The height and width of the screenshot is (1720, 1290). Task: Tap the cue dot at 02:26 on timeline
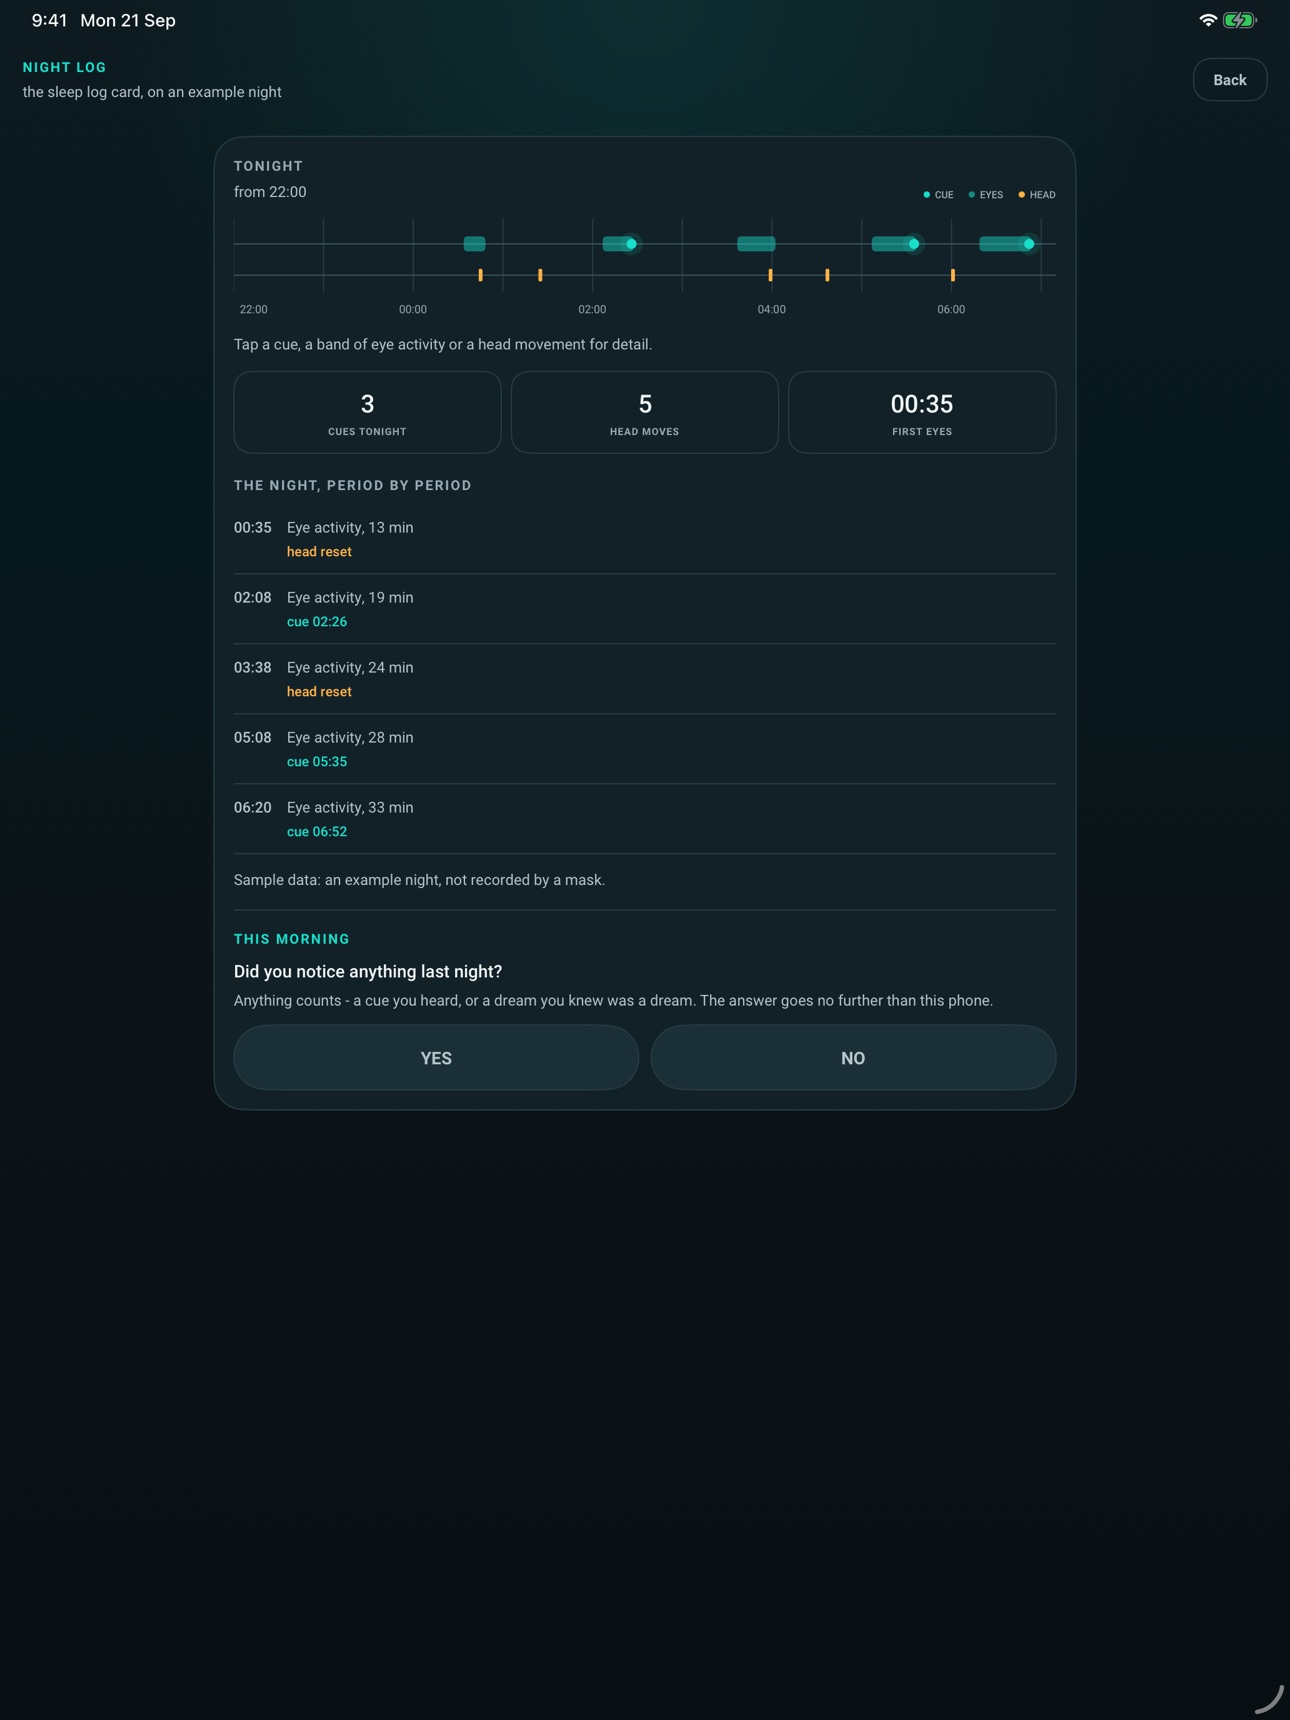tap(631, 244)
